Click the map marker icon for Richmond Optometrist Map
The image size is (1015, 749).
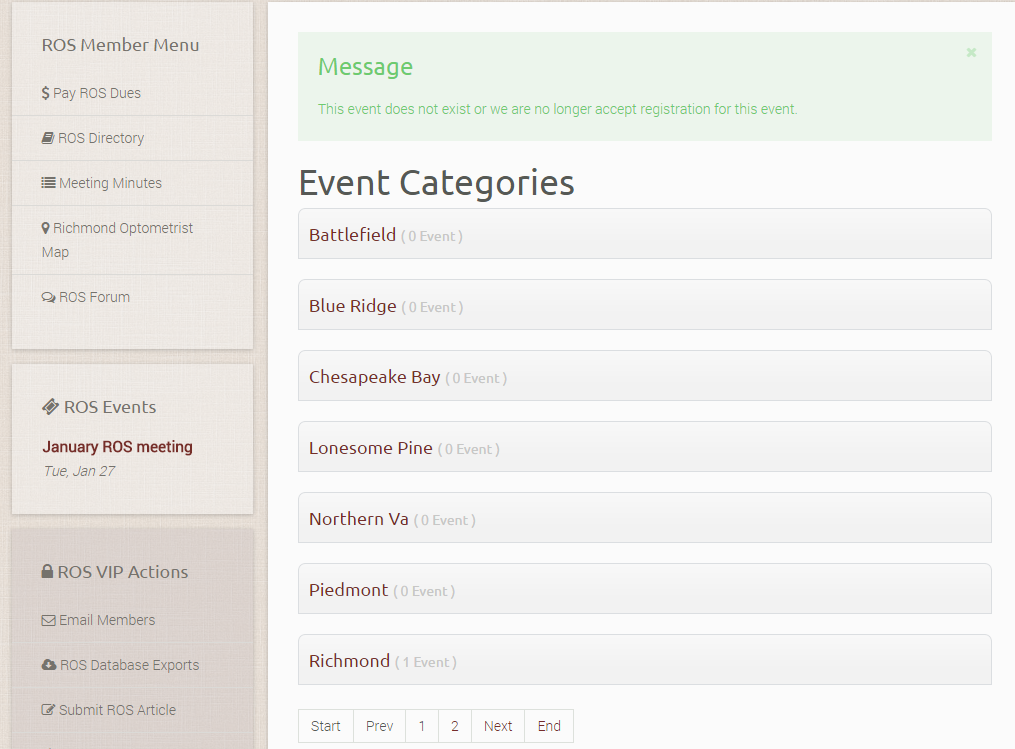coord(46,228)
